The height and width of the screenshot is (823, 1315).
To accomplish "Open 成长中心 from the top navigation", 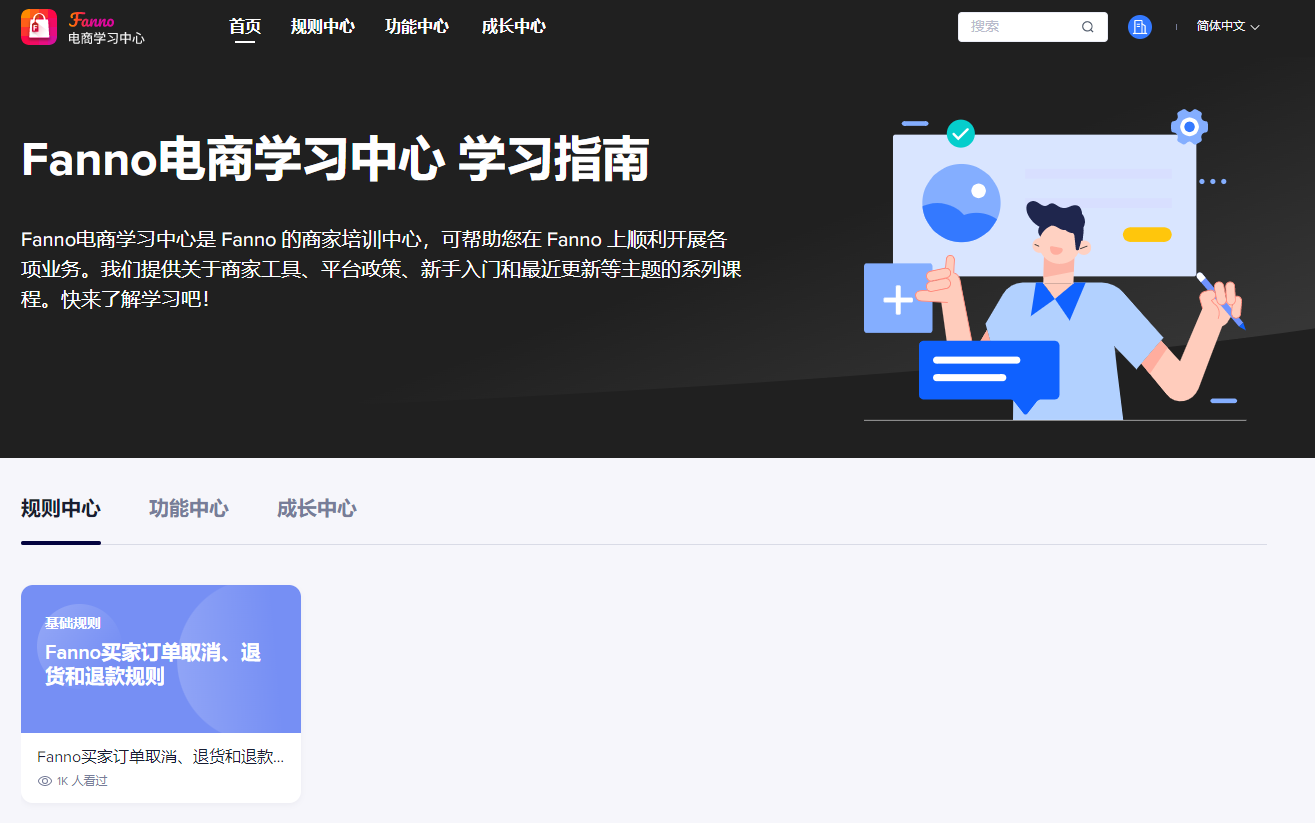I will click(513, 26).
